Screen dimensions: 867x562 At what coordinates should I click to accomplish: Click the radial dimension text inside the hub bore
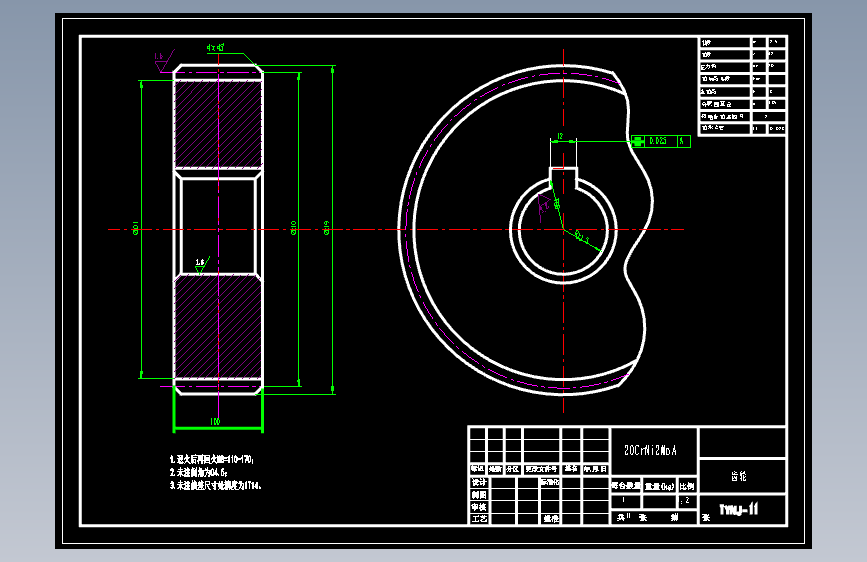click(581, 237)
